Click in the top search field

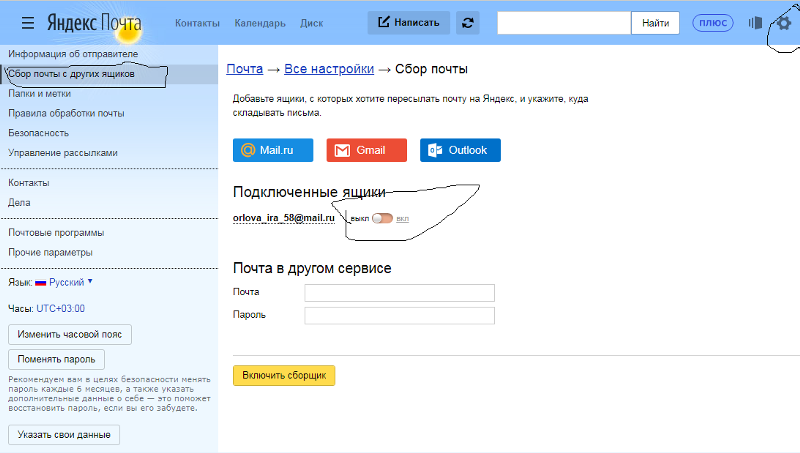pos(564,23)
